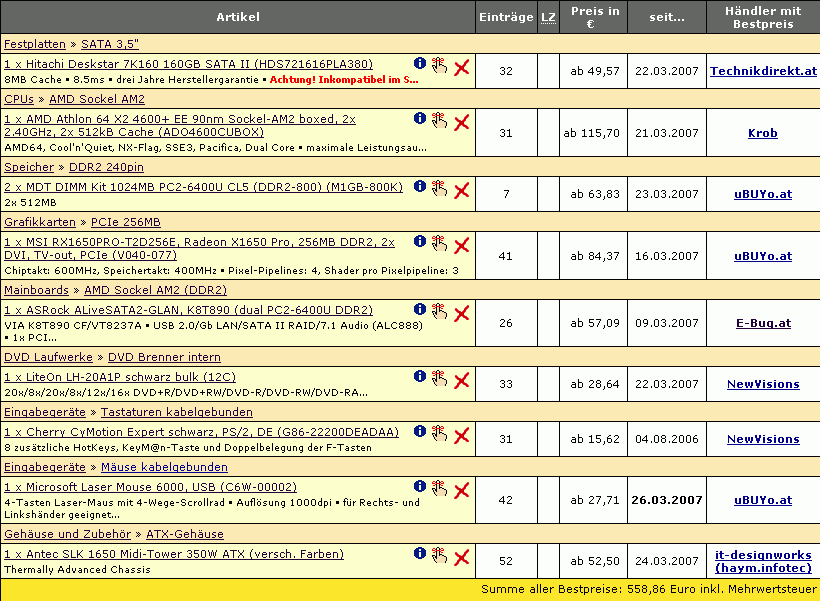The width and height of the screenshot is (820, 601).
Task: Click the hand icon on Cherry CyMotion row
Action: (x=439, y=433)
